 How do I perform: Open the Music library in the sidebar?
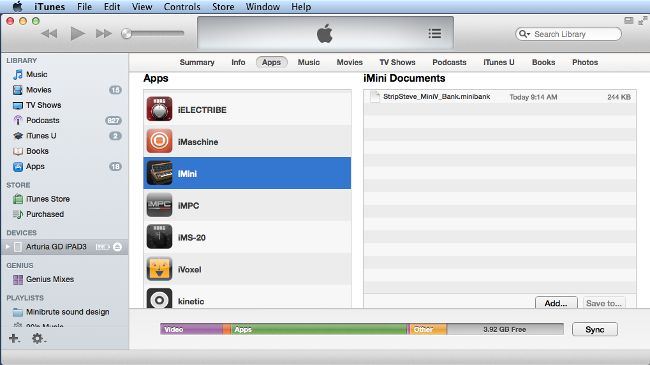coord(36,74)
